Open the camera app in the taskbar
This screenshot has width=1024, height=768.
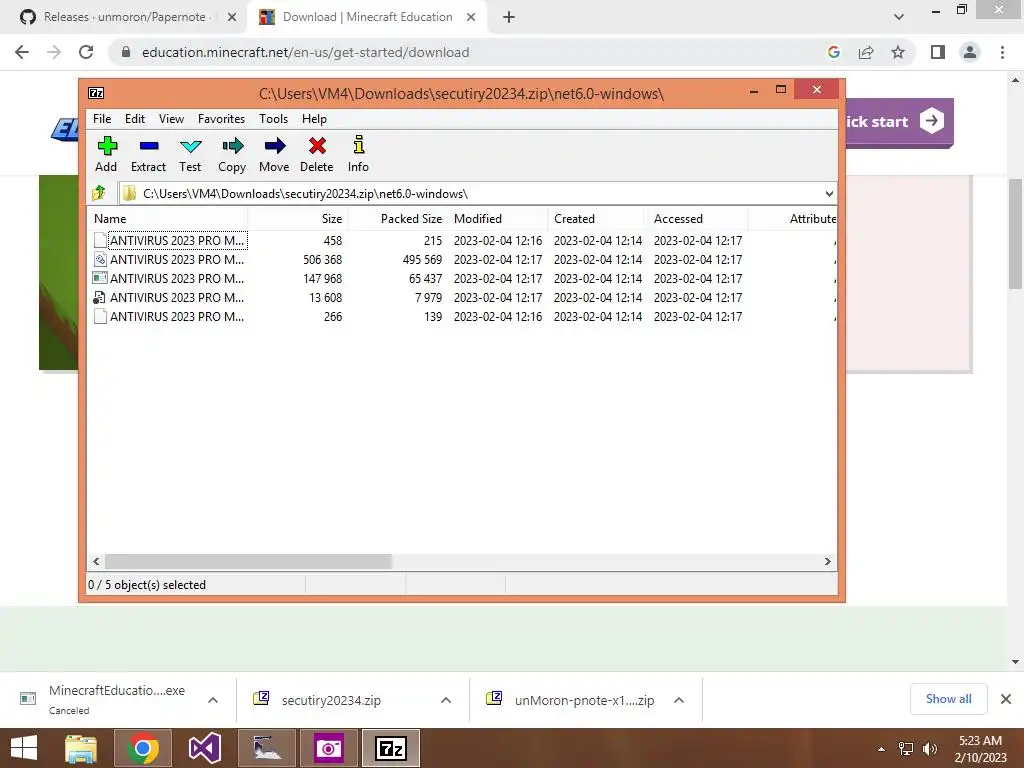(x=328, y=748)
